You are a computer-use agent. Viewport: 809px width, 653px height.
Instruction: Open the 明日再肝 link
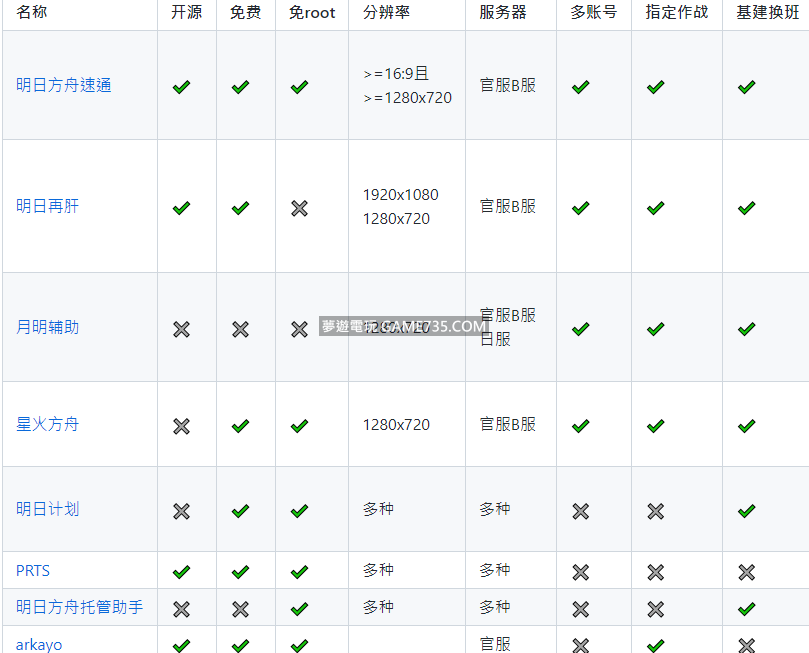[47, 207]
